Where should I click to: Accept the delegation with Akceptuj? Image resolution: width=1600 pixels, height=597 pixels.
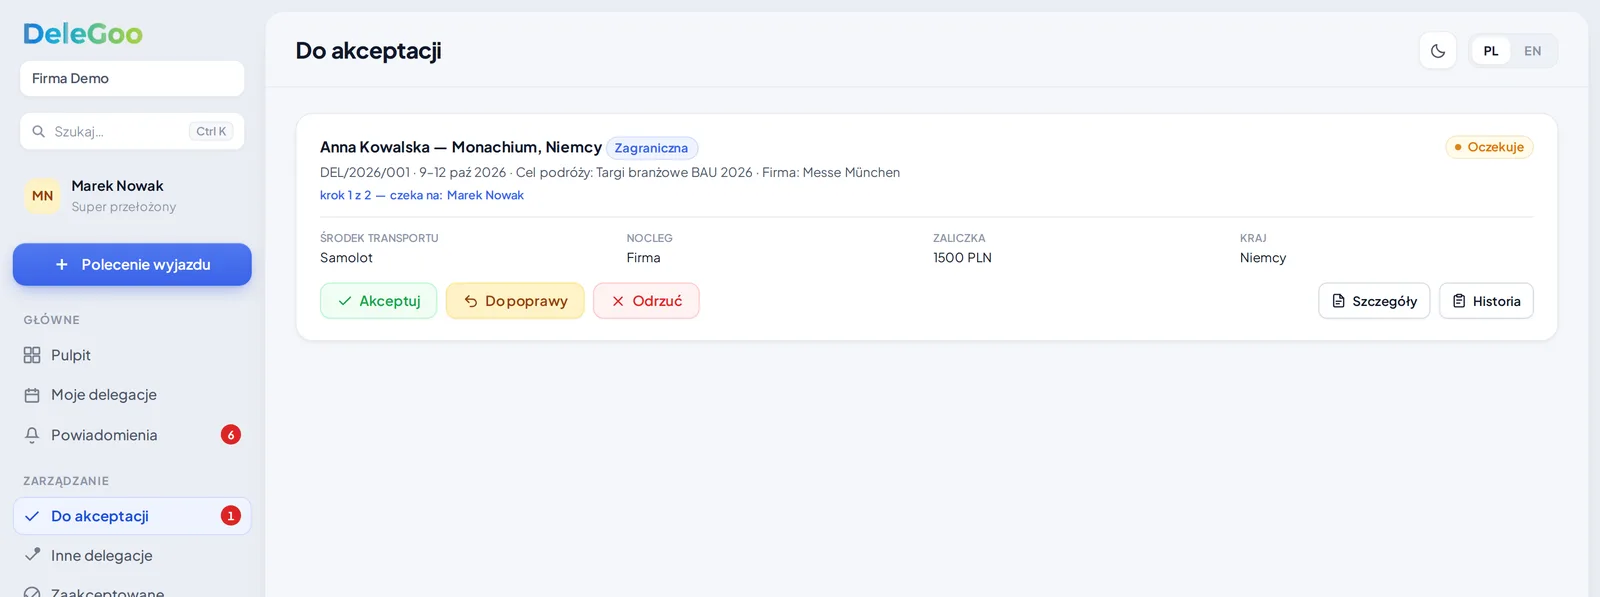point(379,301)
